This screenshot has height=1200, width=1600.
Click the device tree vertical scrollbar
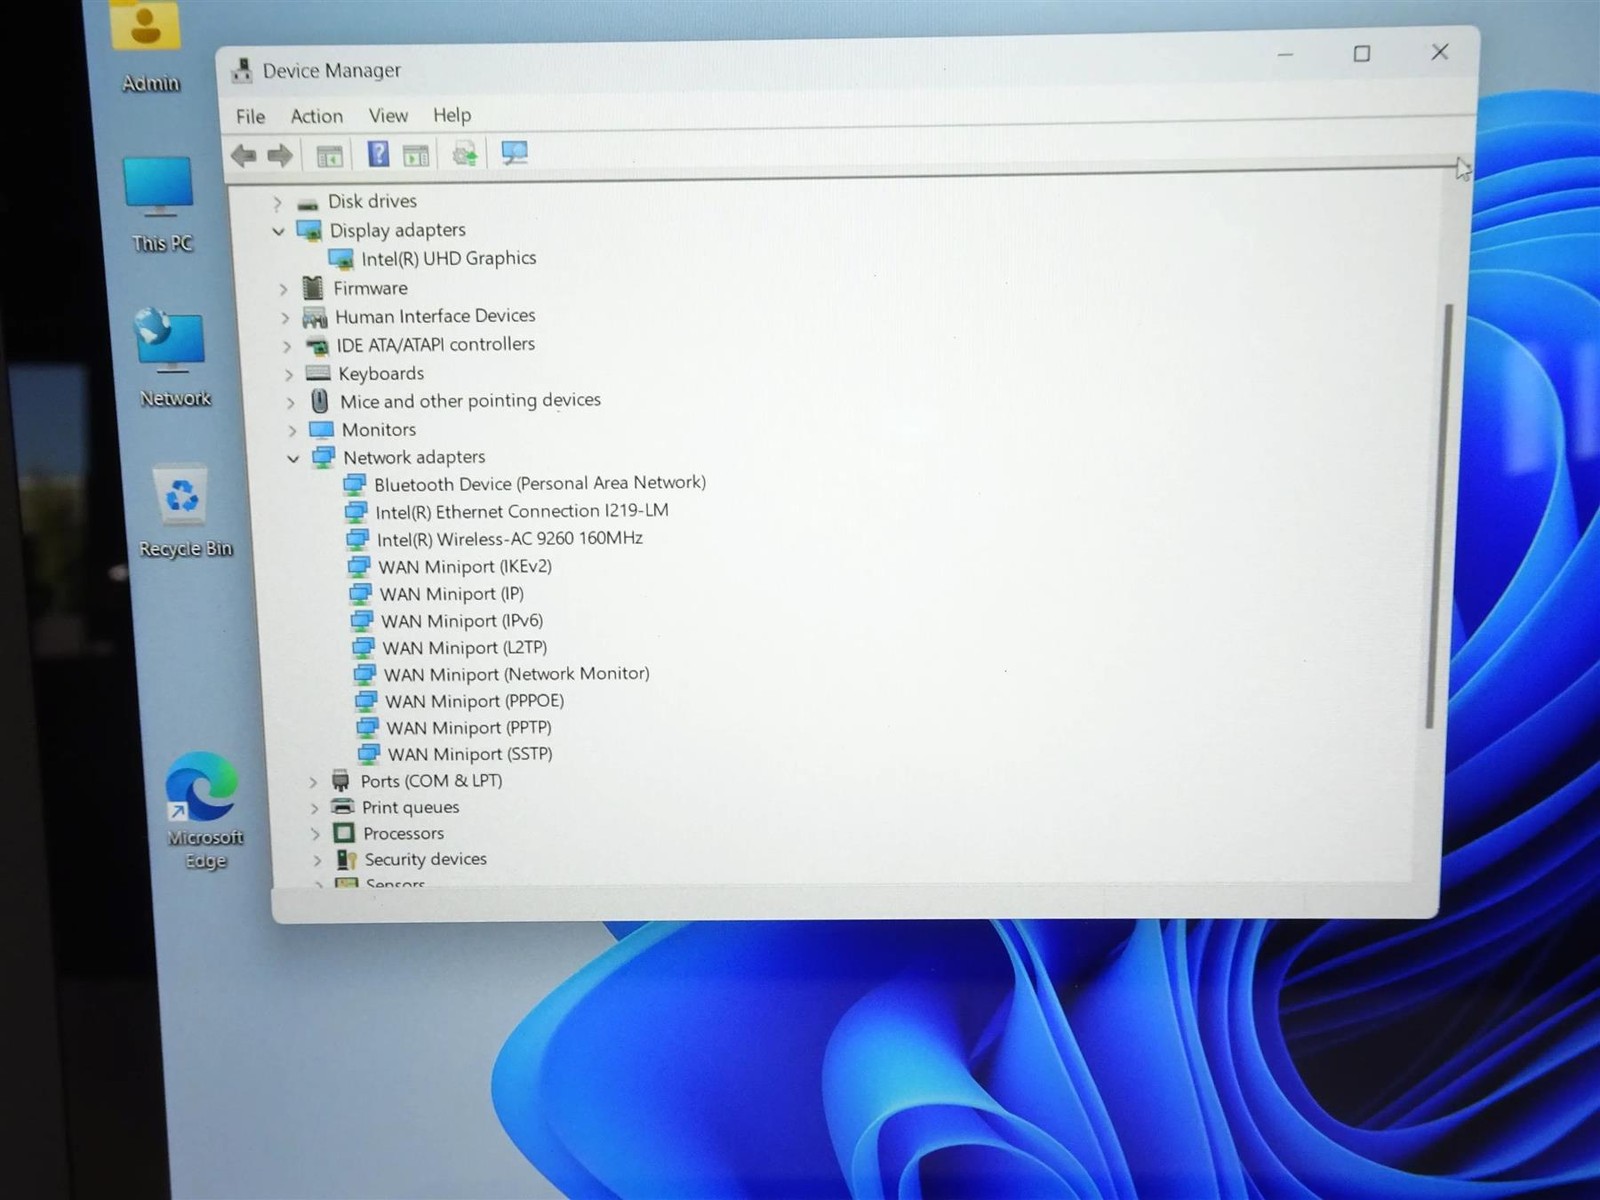(x=1439, y=515)
